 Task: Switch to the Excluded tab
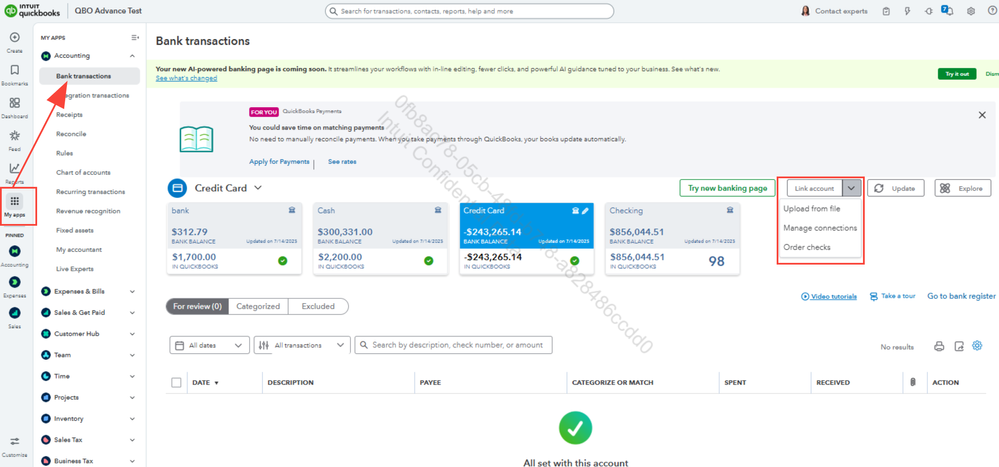click(x=318, y=306)
